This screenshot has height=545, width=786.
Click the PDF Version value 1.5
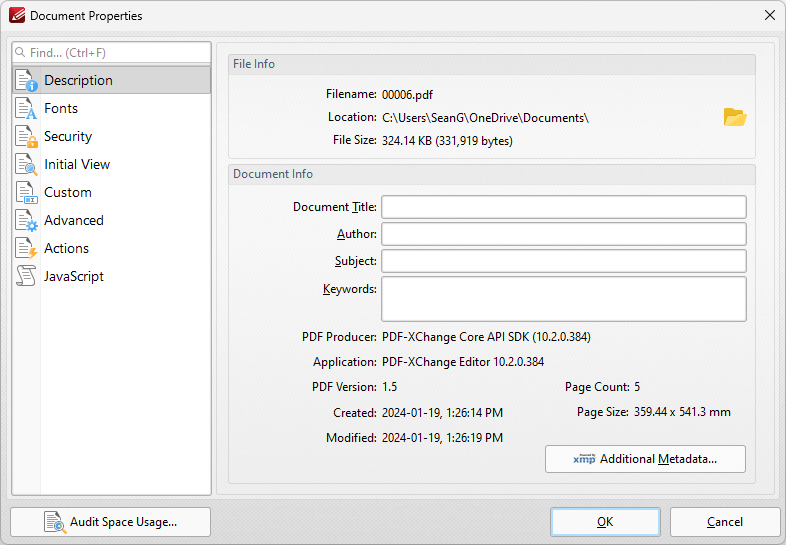click(389, 387)
